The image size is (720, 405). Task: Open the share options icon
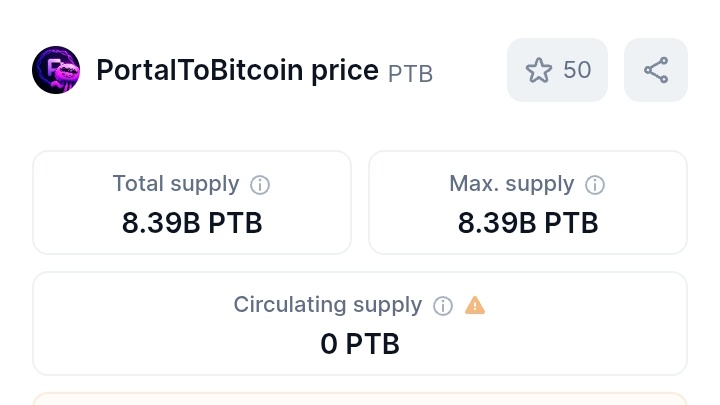pos(656,70)
